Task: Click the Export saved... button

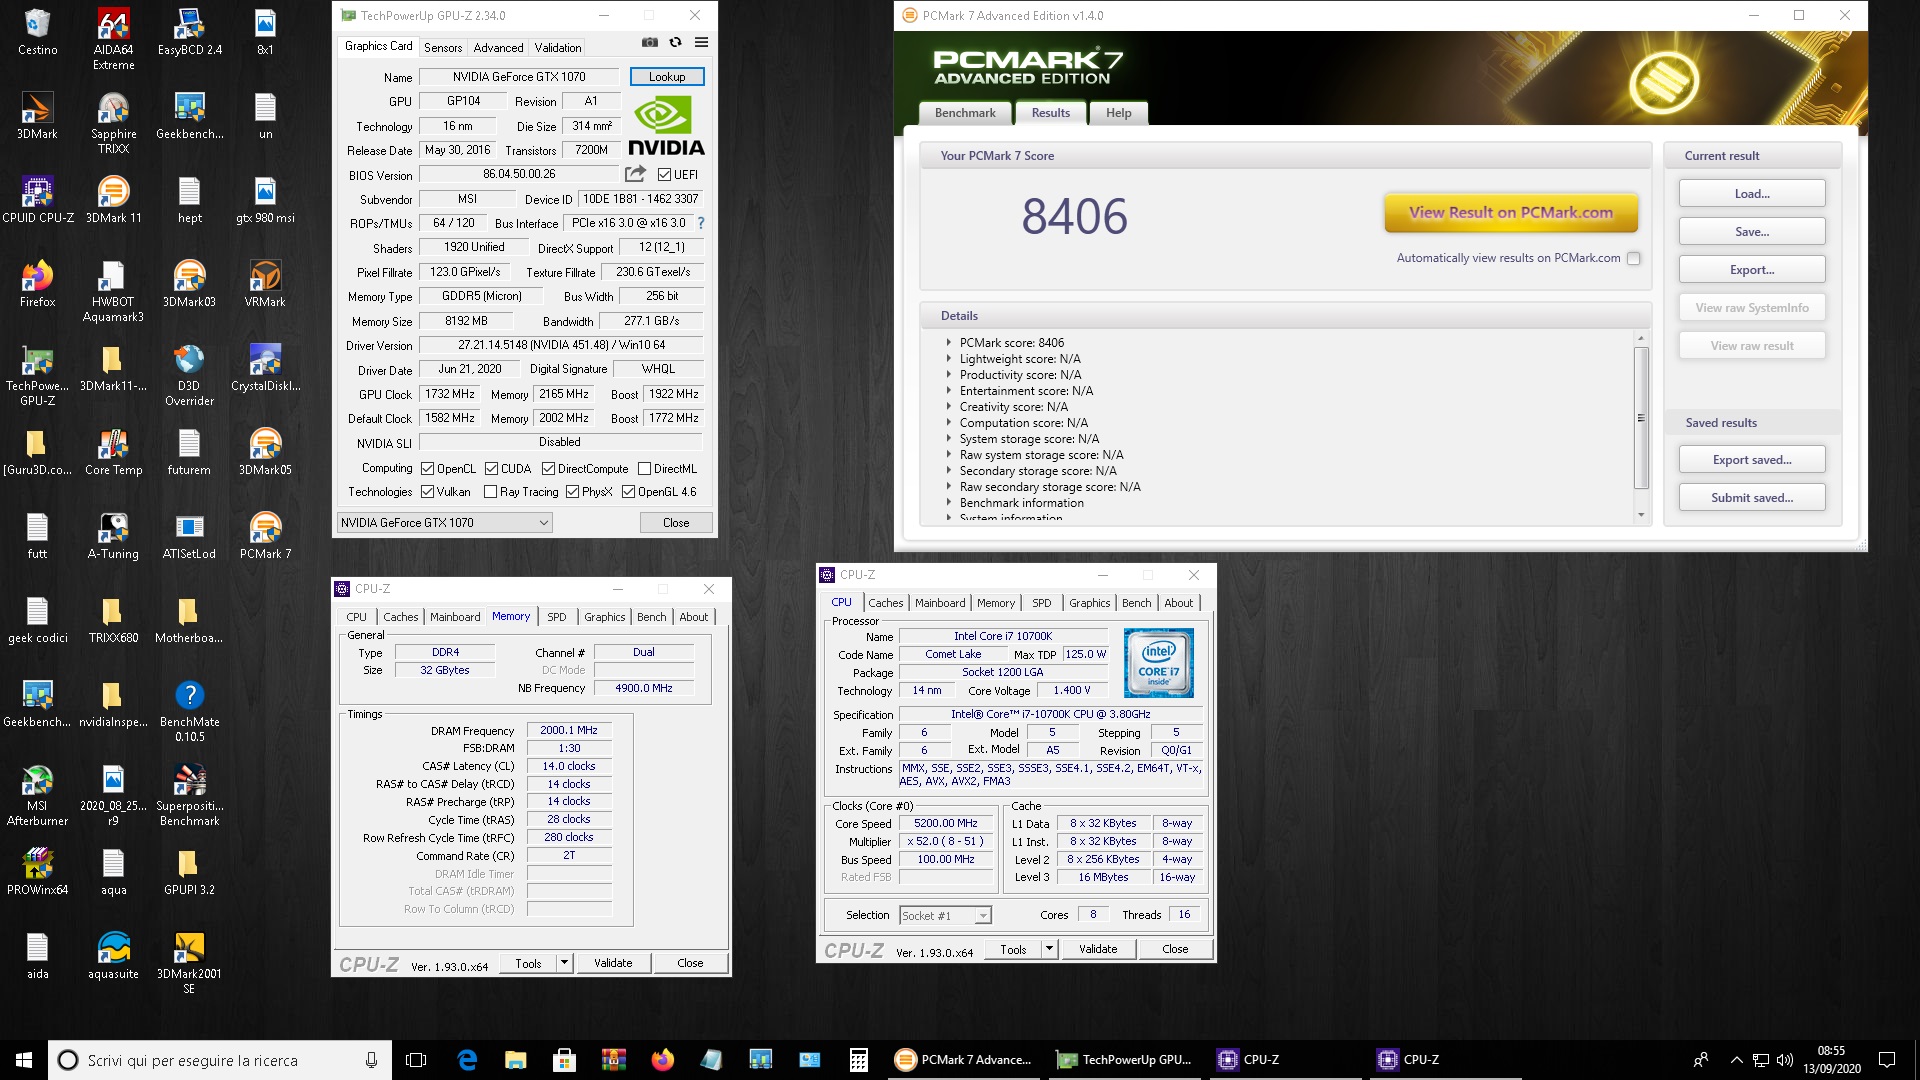Action: (1752, 460)
